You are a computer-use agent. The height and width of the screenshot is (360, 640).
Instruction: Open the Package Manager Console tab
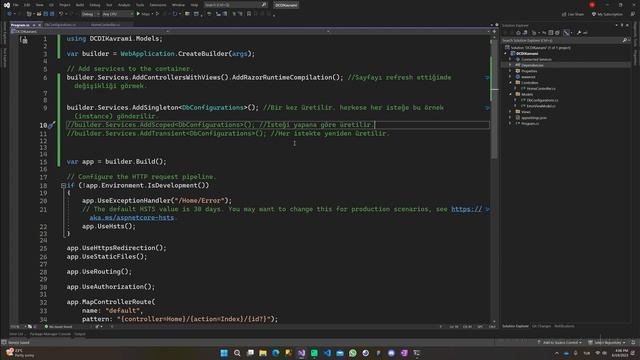point(50,334)
